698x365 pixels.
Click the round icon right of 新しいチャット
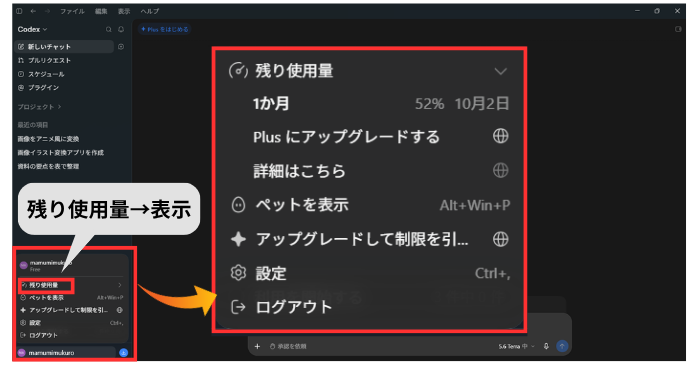(121, 47)
